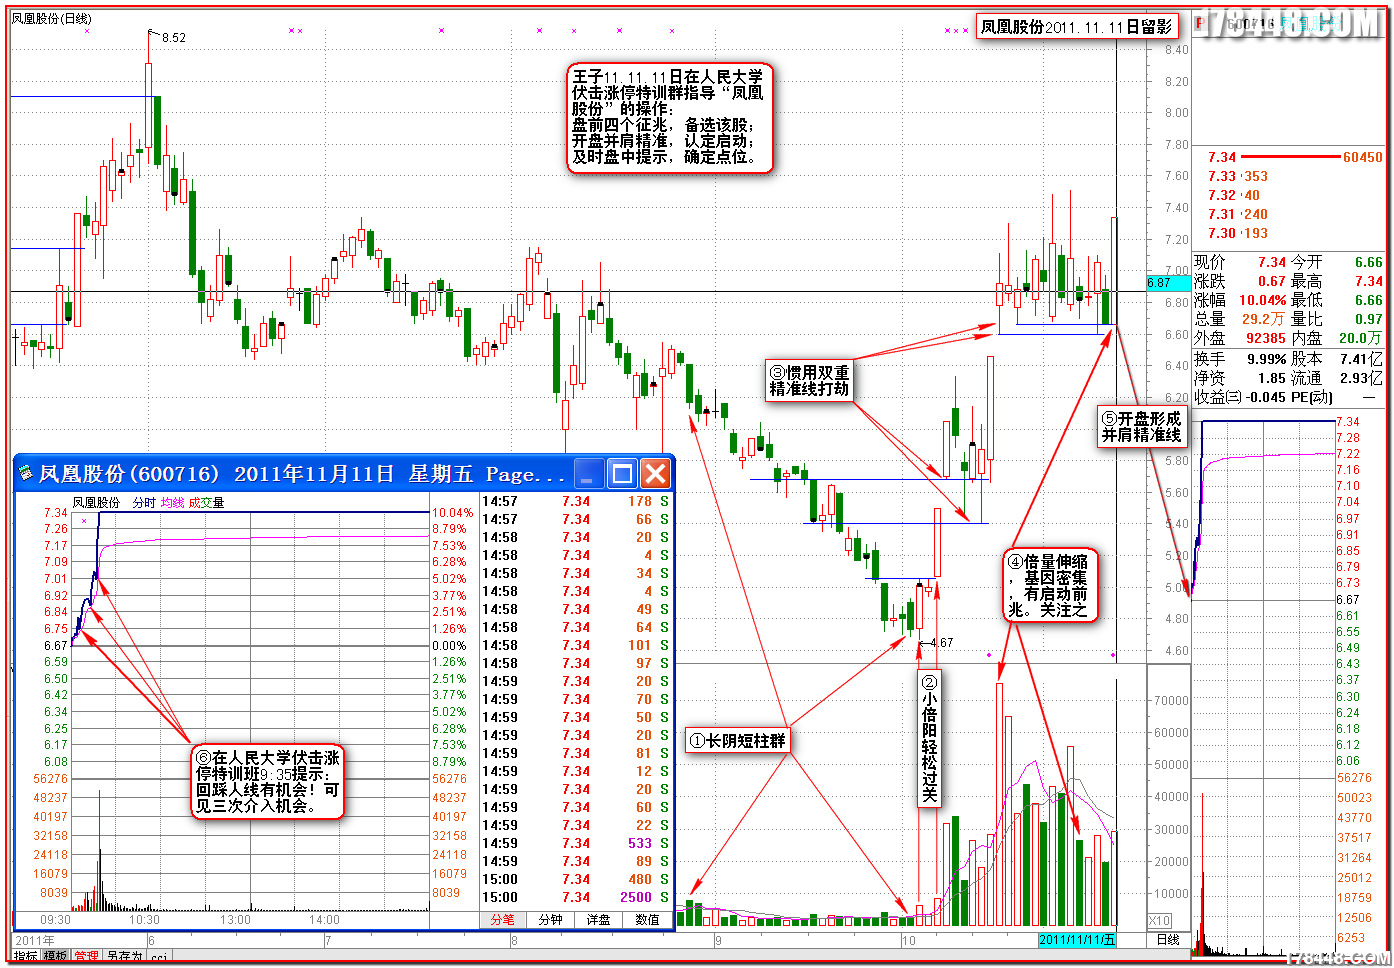Select the 模板 tab at bottom left
Image resolution: width=1394 pixels, height=968 pixels.
[x=55, y=957]
